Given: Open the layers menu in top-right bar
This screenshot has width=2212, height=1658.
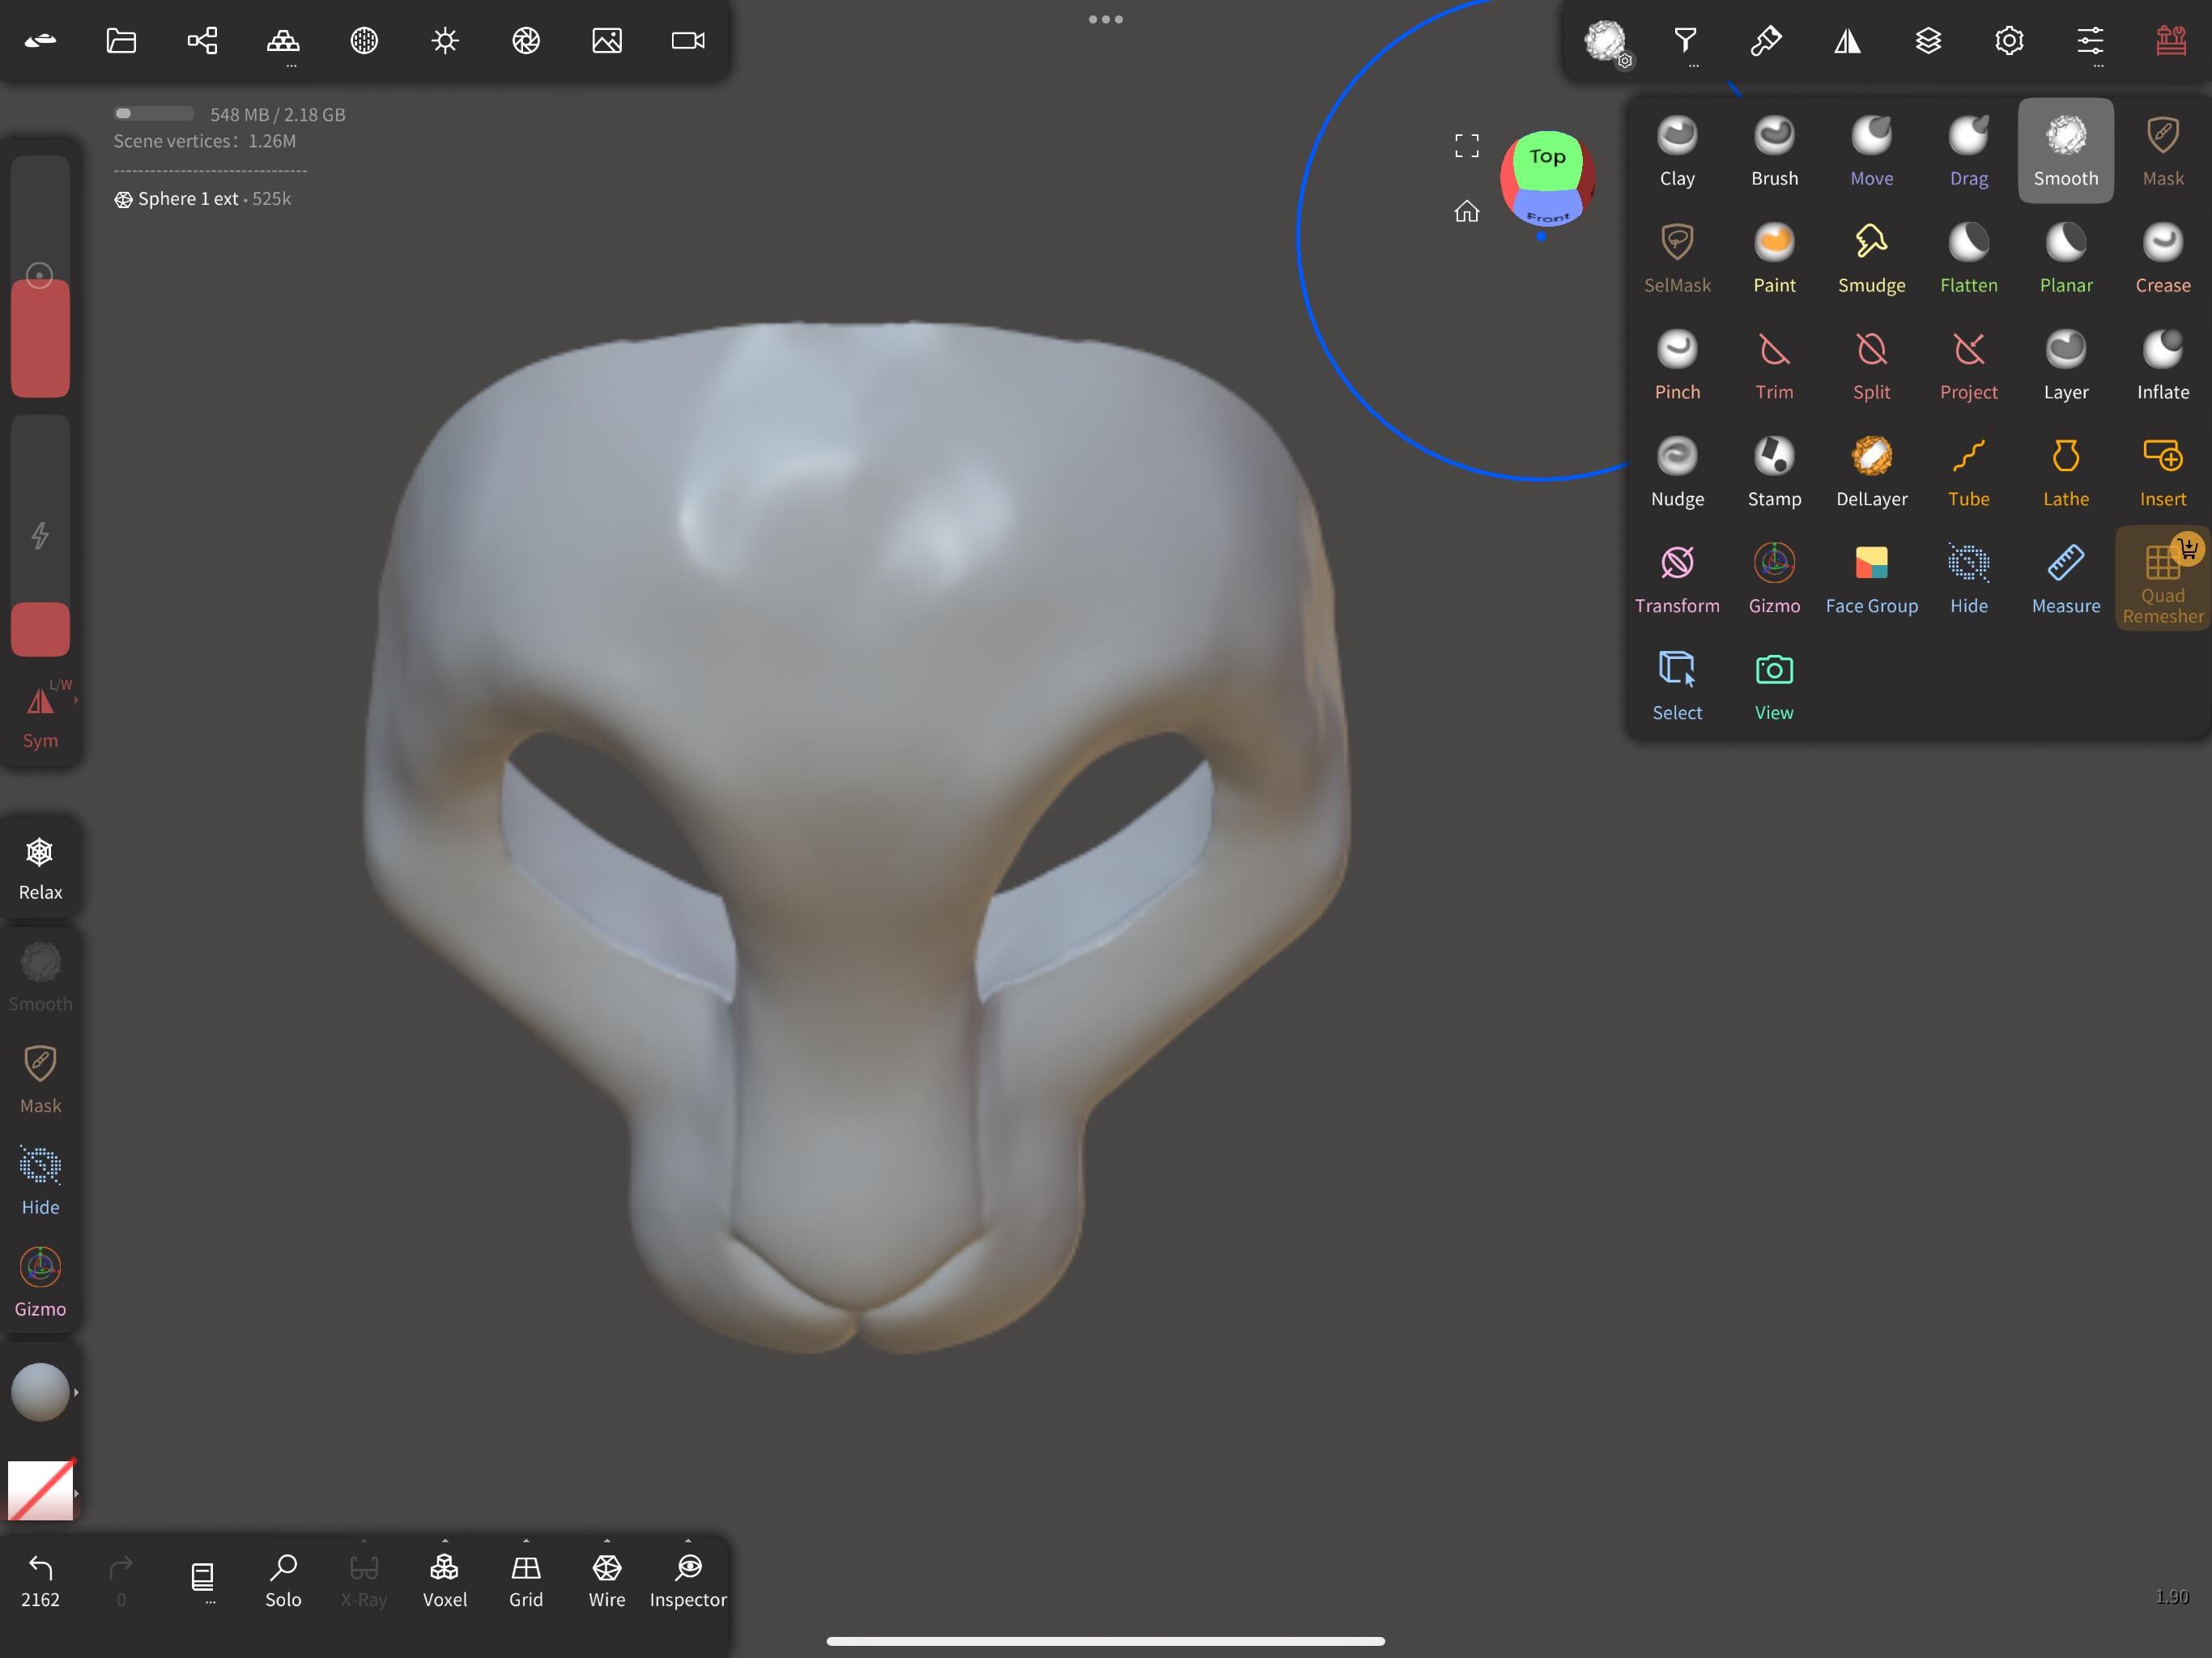Looking at the screenshot, I should tap(1928, 40).
